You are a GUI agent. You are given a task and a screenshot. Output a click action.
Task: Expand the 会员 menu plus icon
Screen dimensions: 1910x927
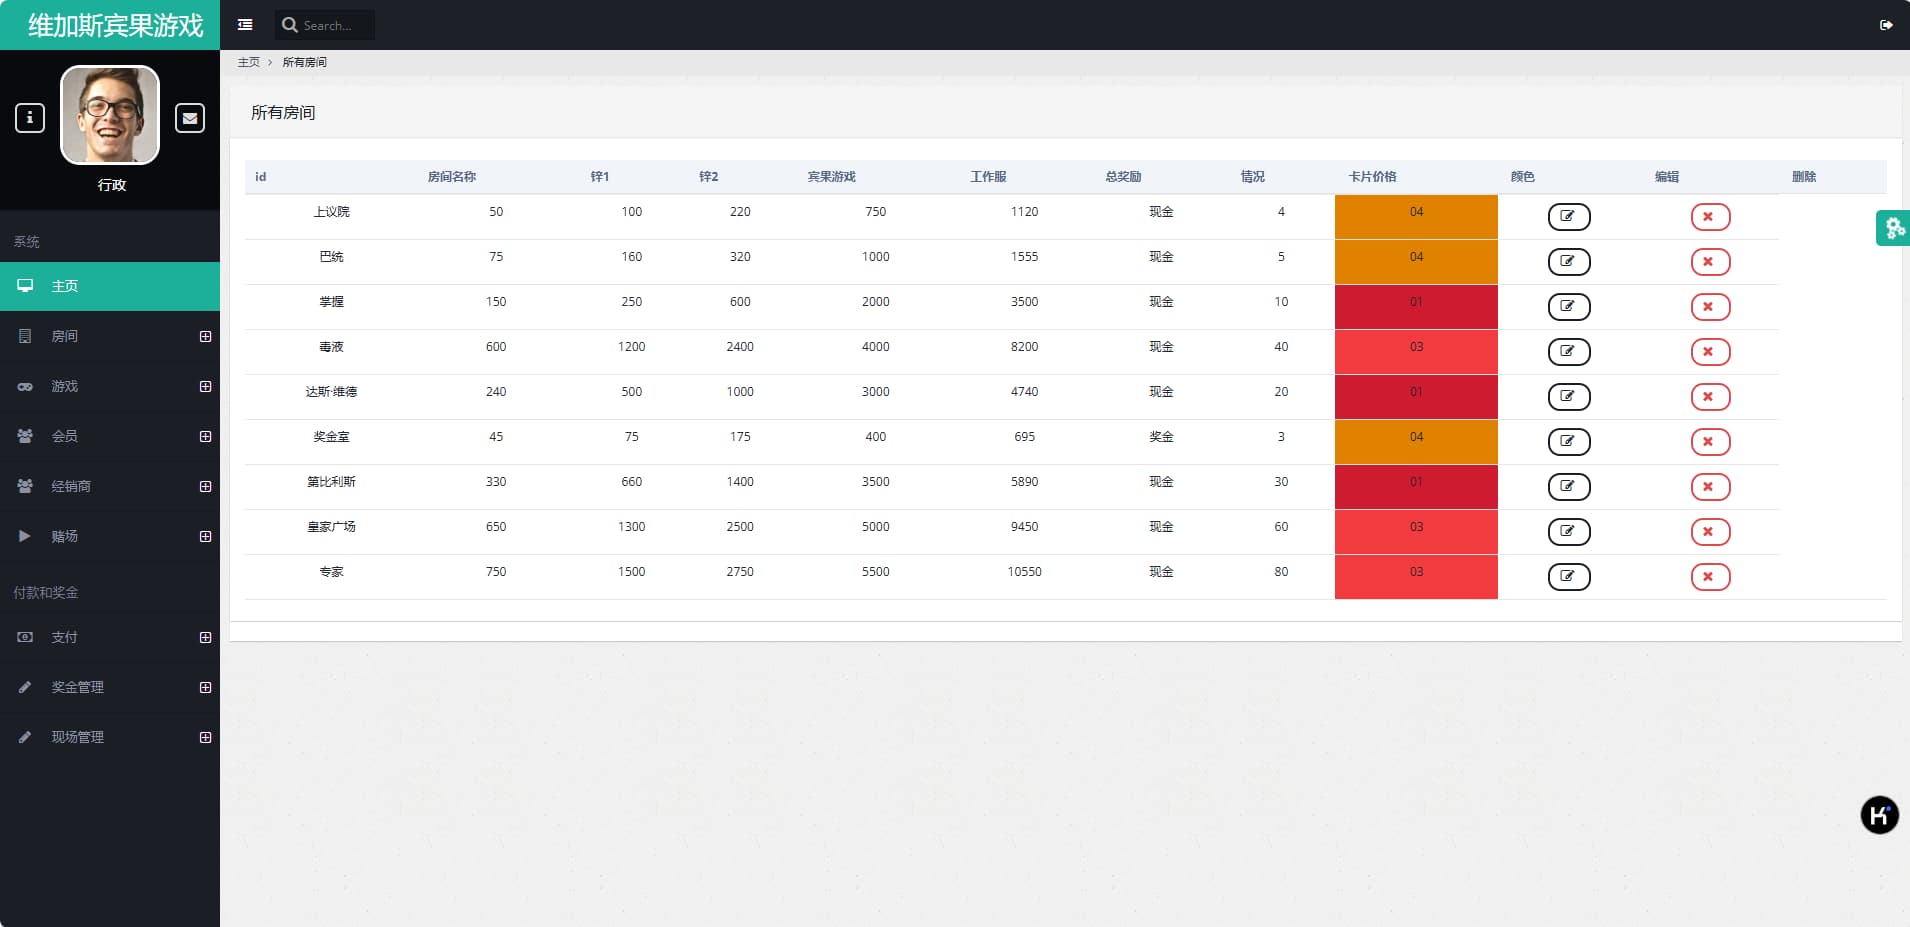point(205,436)
